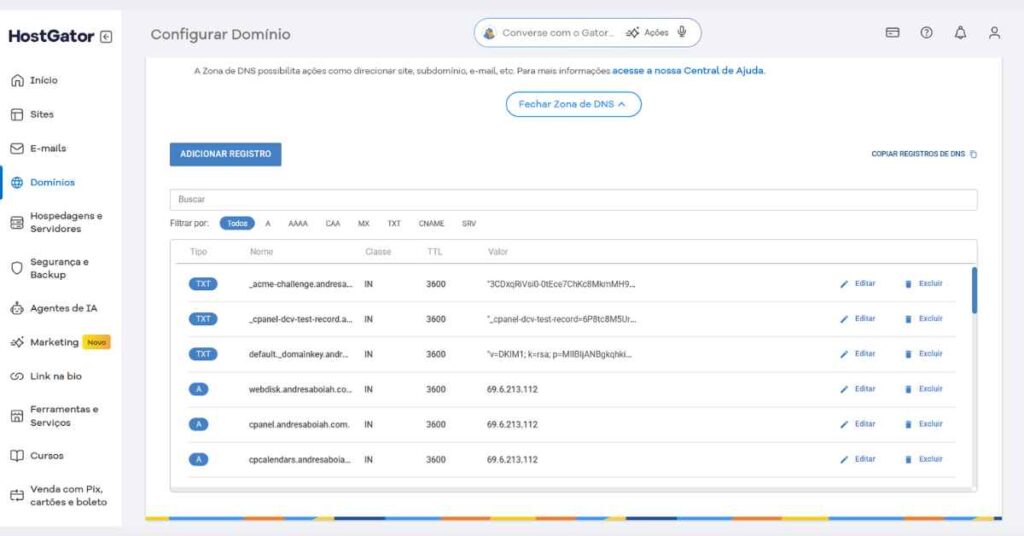Image resolution: width=1024 pixels, height=536 pixels.
Task: Filter records by AAAA type
Action: point(298,223)
